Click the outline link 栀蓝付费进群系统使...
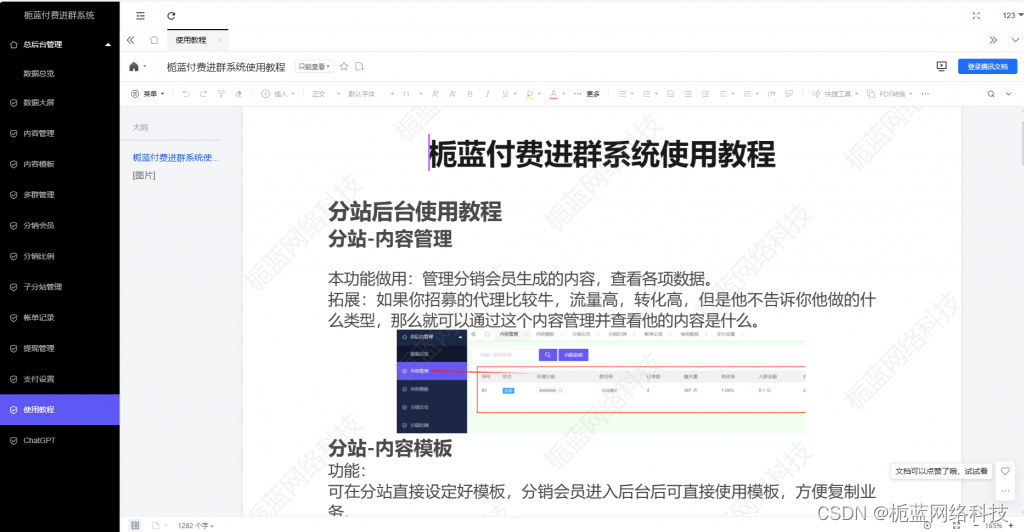The image size is (1024, 532). point(176,157)
